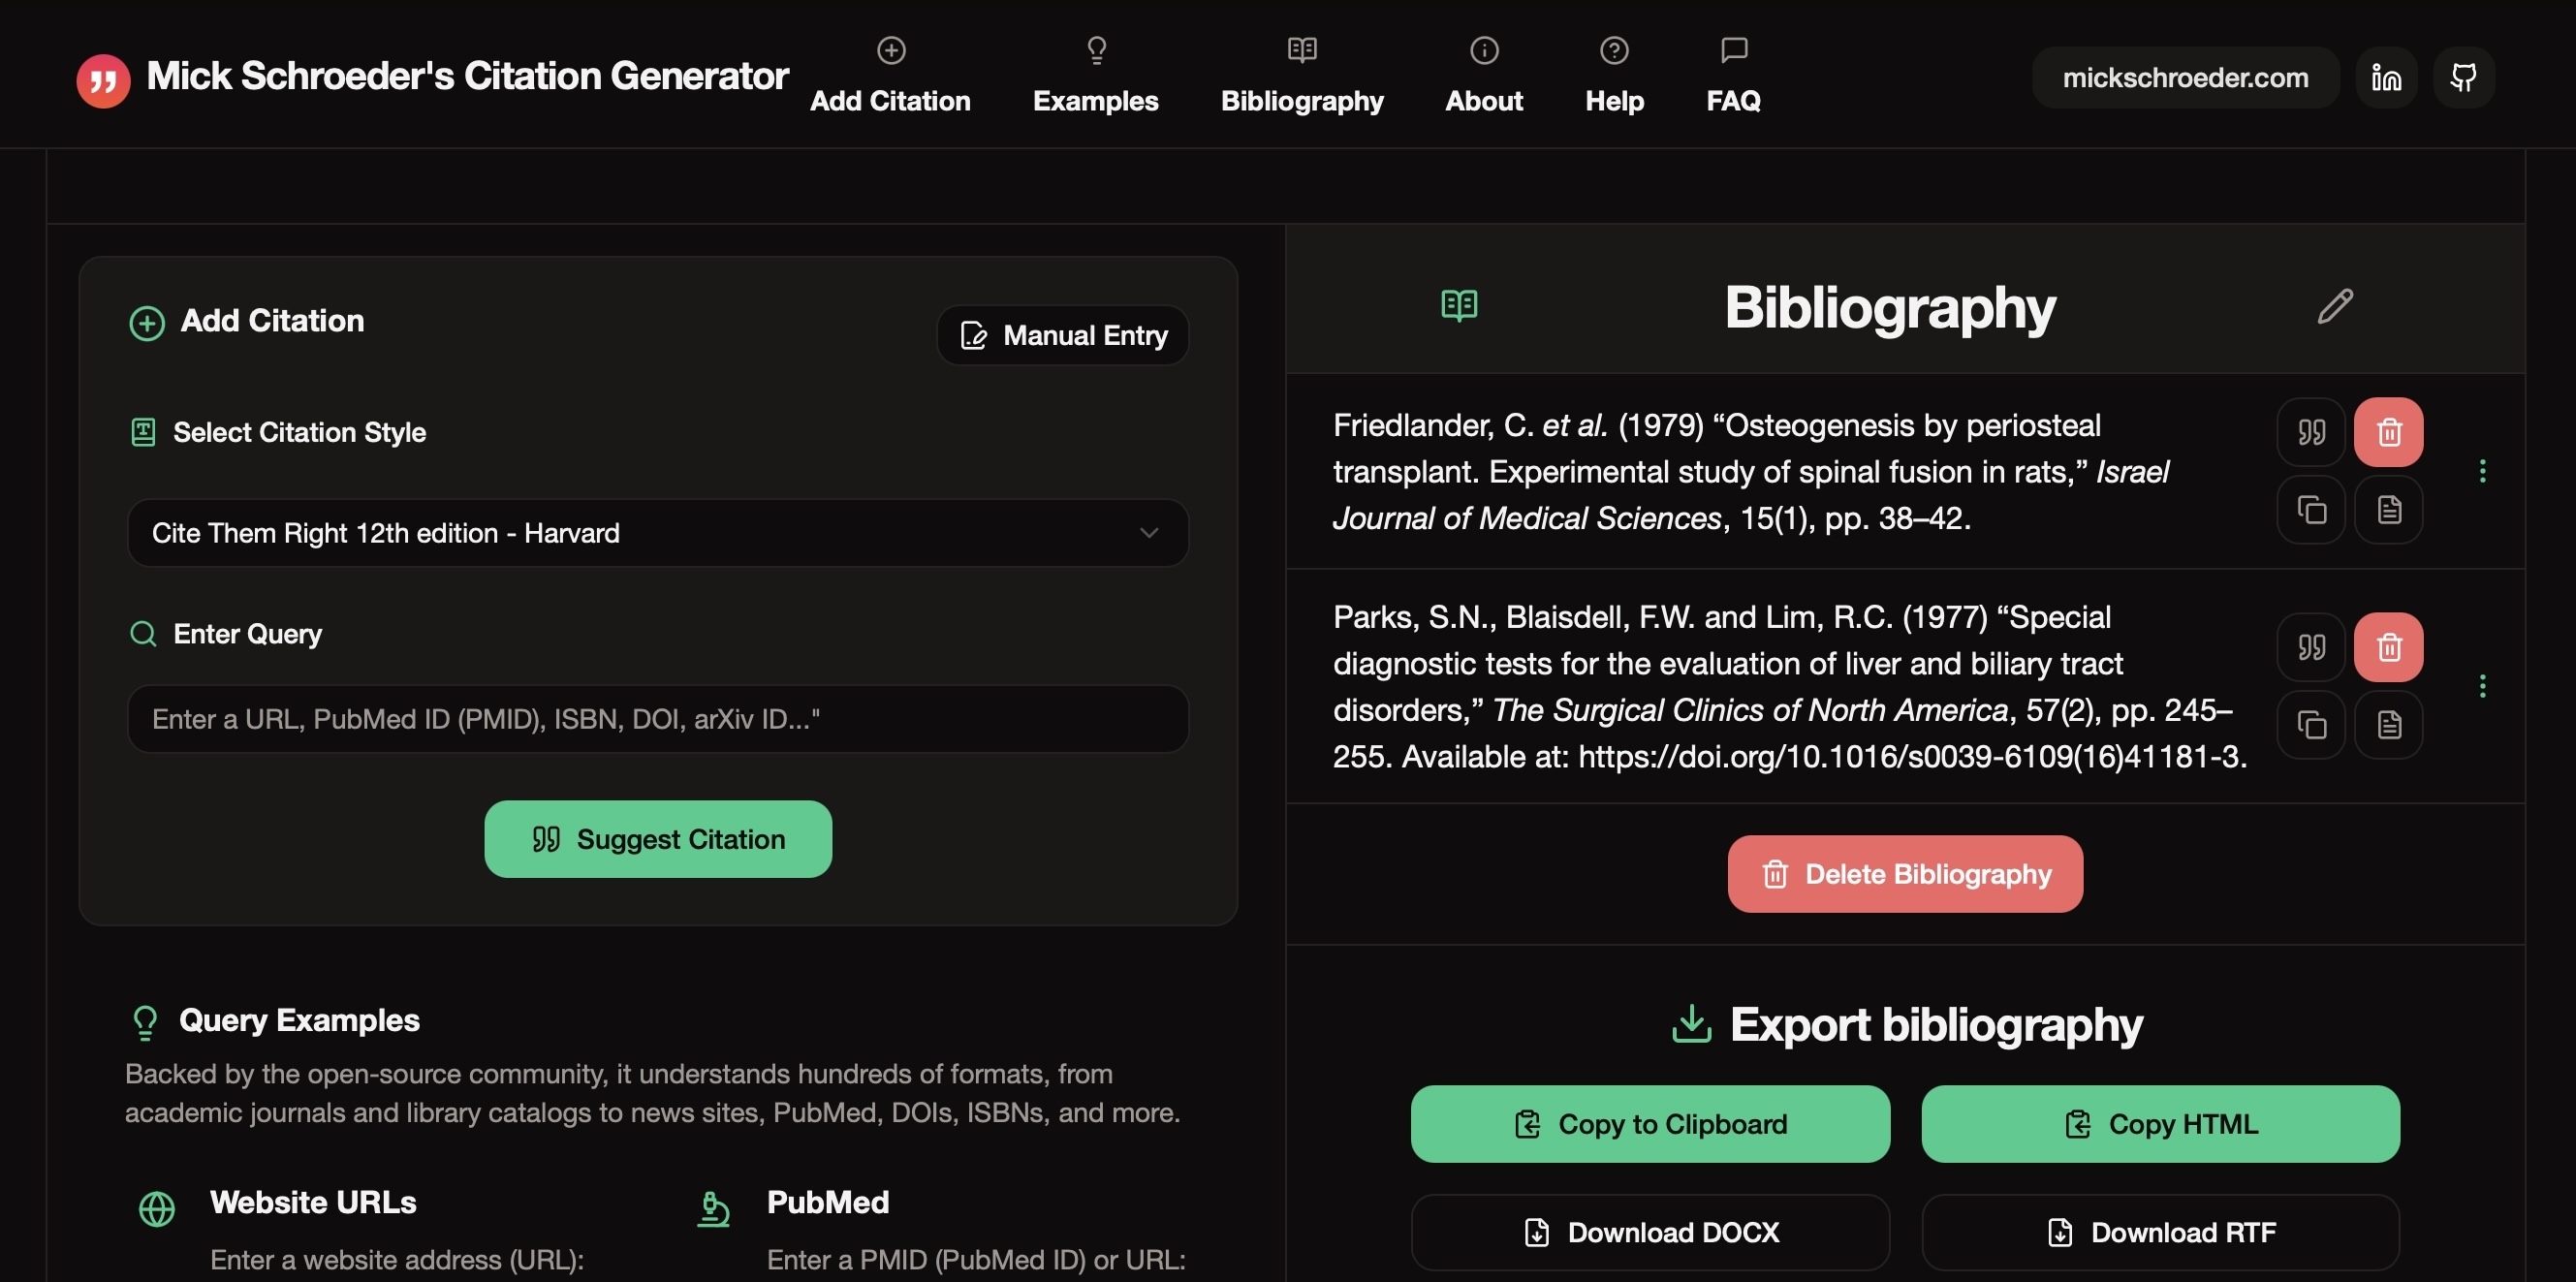Image resolution: width=2576 pixels, height=1282 pixels.
Task: Delete the Parks citation with trash icon
Action: (2388, 647)
